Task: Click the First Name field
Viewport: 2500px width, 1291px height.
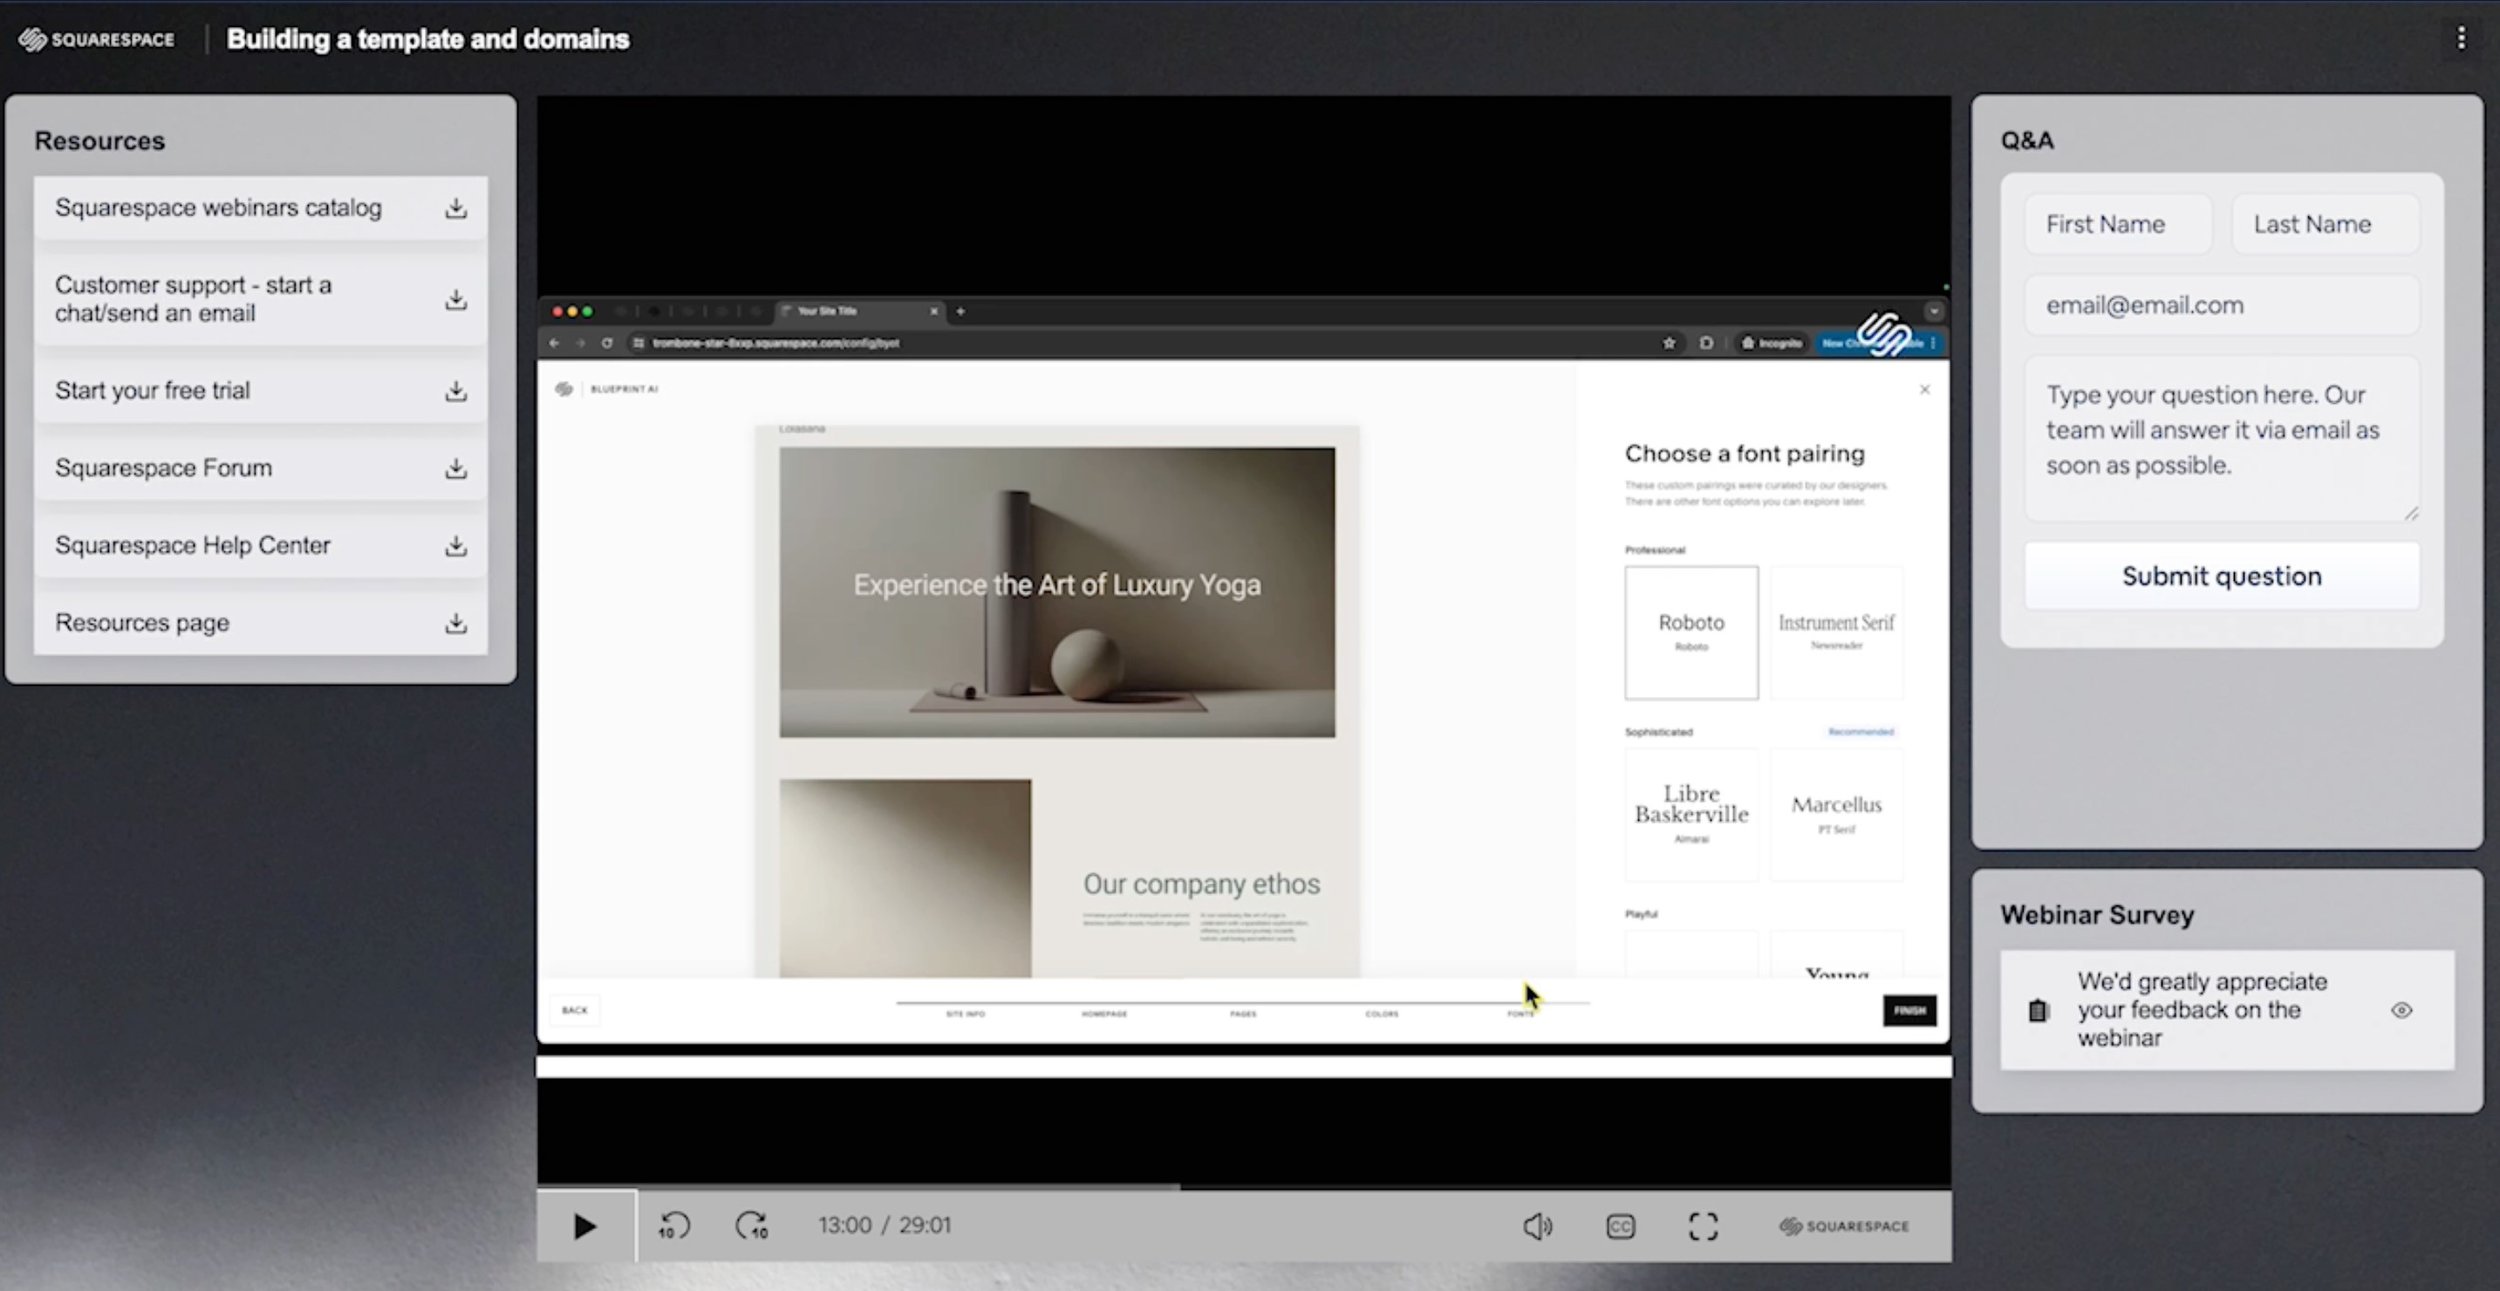Action: point(2118,224)
